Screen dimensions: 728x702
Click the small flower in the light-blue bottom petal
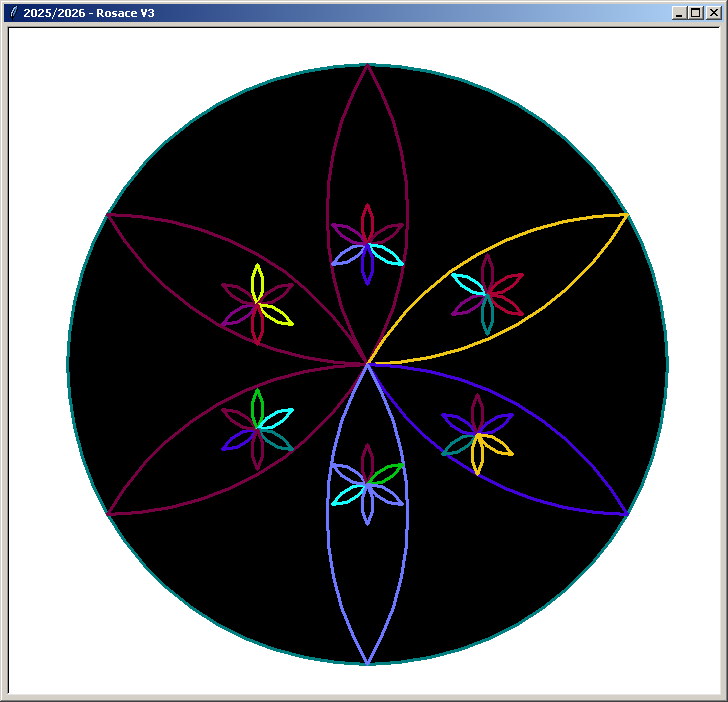[x=368, y=484]
